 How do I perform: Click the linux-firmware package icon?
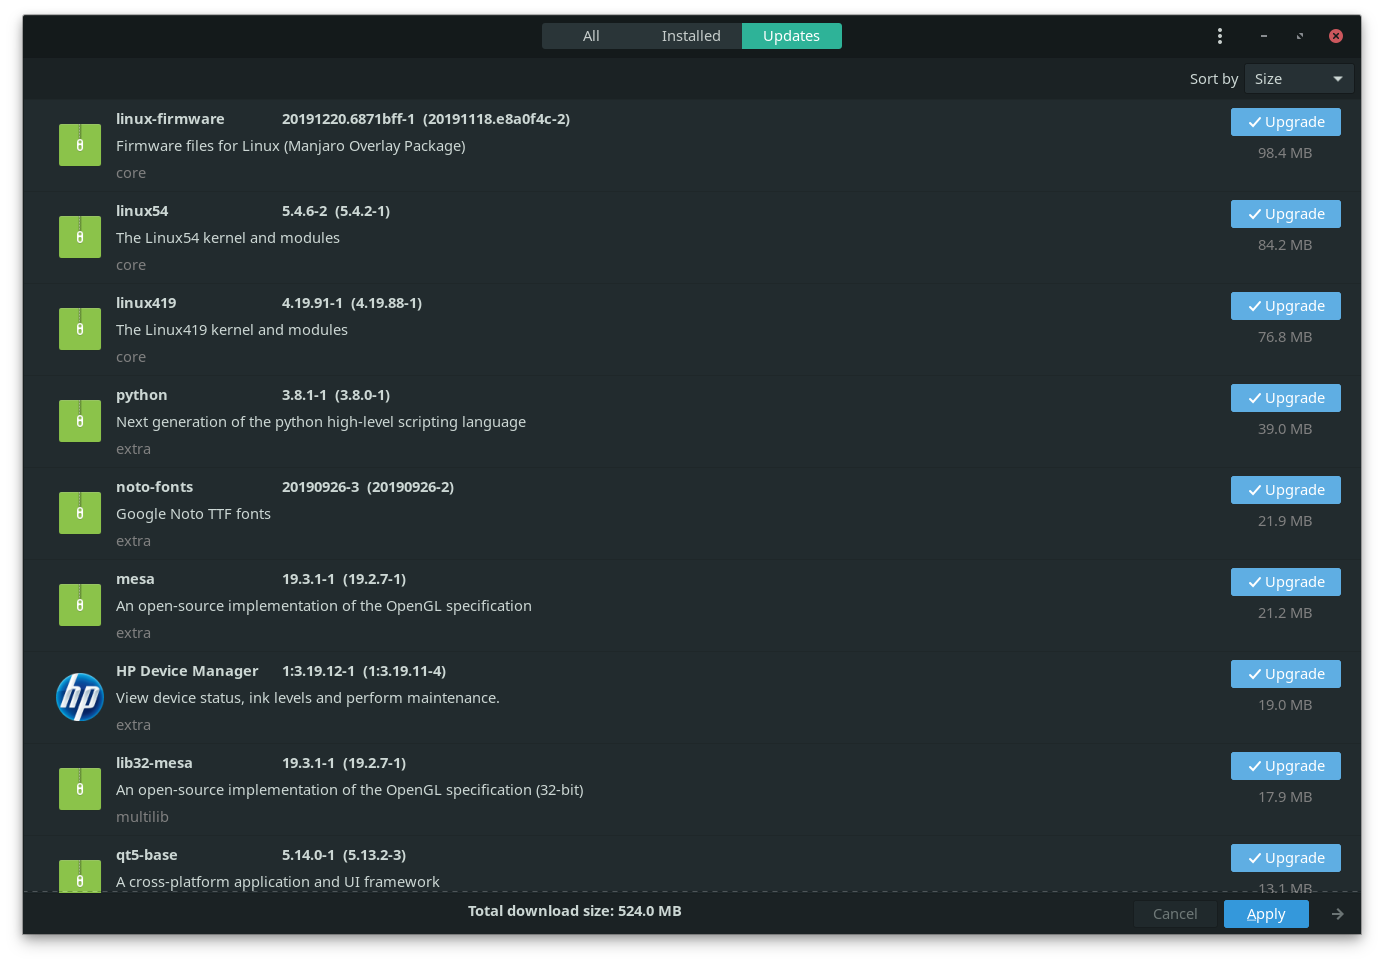pos(80,145)
